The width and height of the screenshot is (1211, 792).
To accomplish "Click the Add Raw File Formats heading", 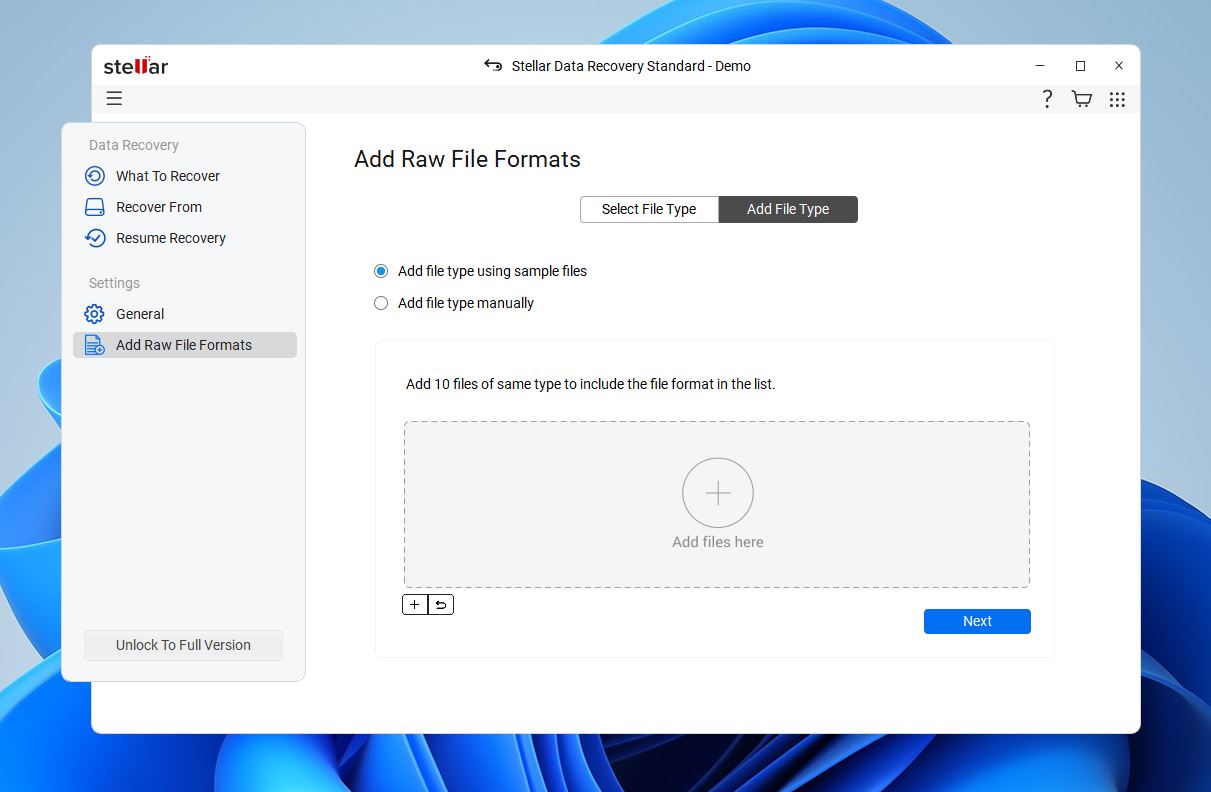I will (x=467, y=159).
